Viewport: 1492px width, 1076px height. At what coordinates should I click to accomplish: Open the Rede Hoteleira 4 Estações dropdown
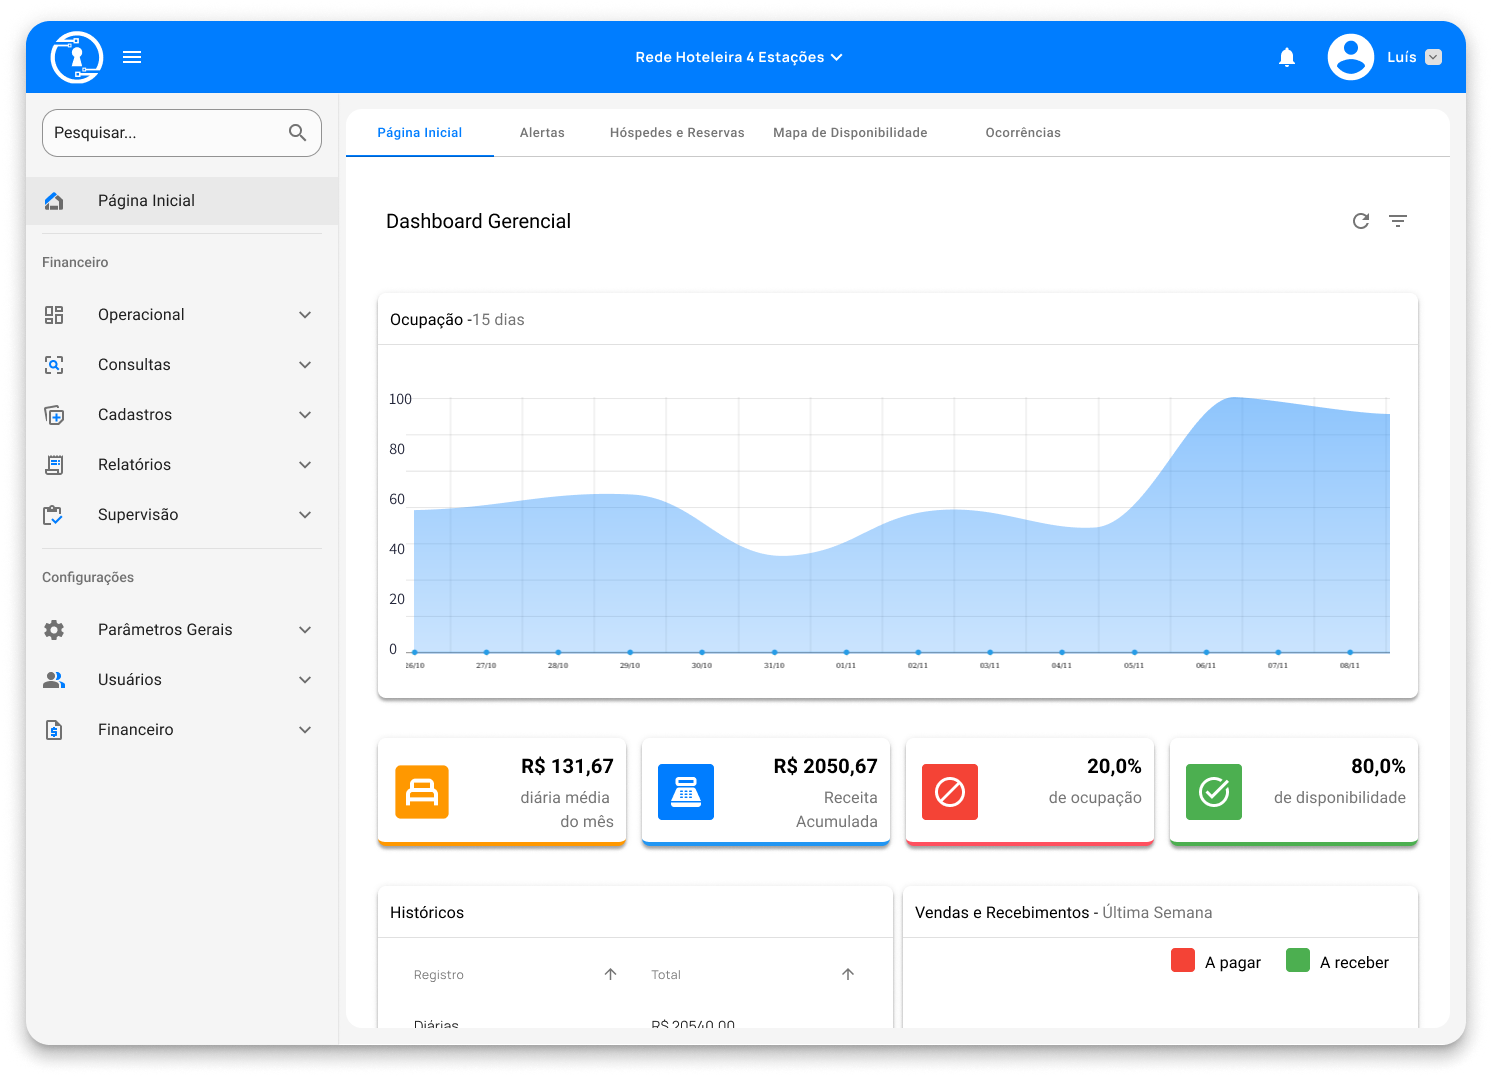click(x=739, y=57)
